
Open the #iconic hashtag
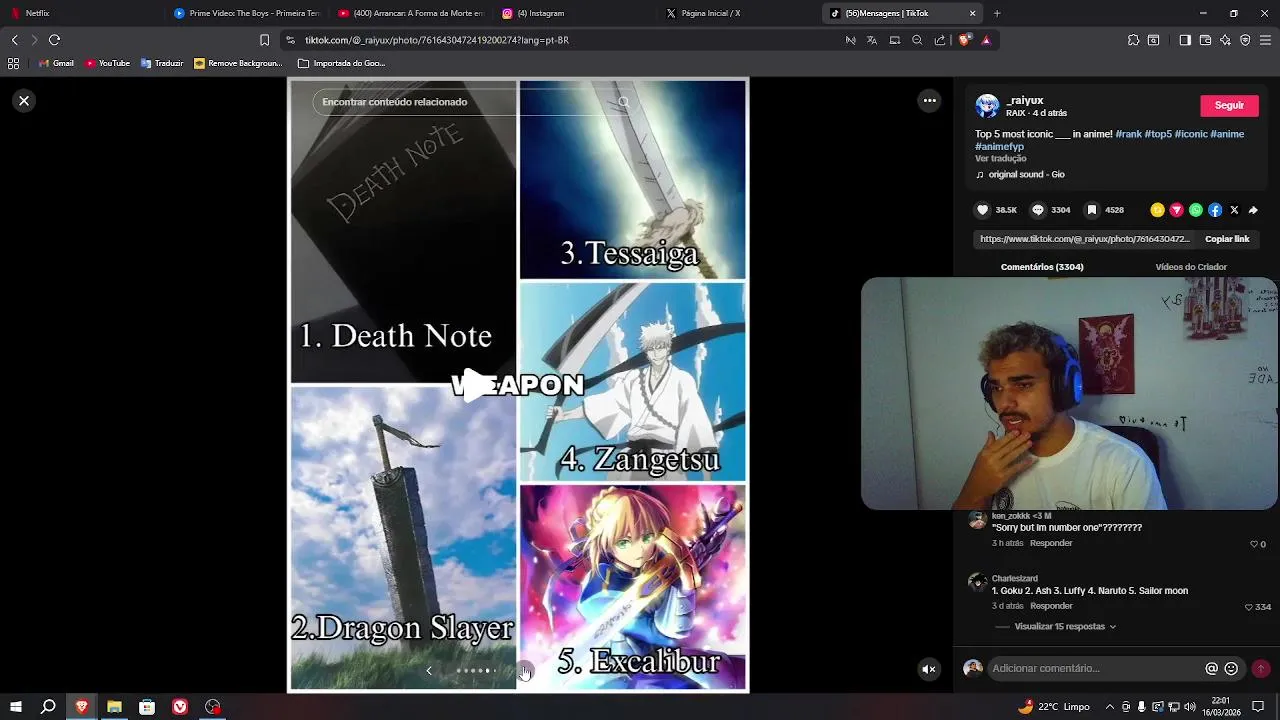[x=1191, y=134]
